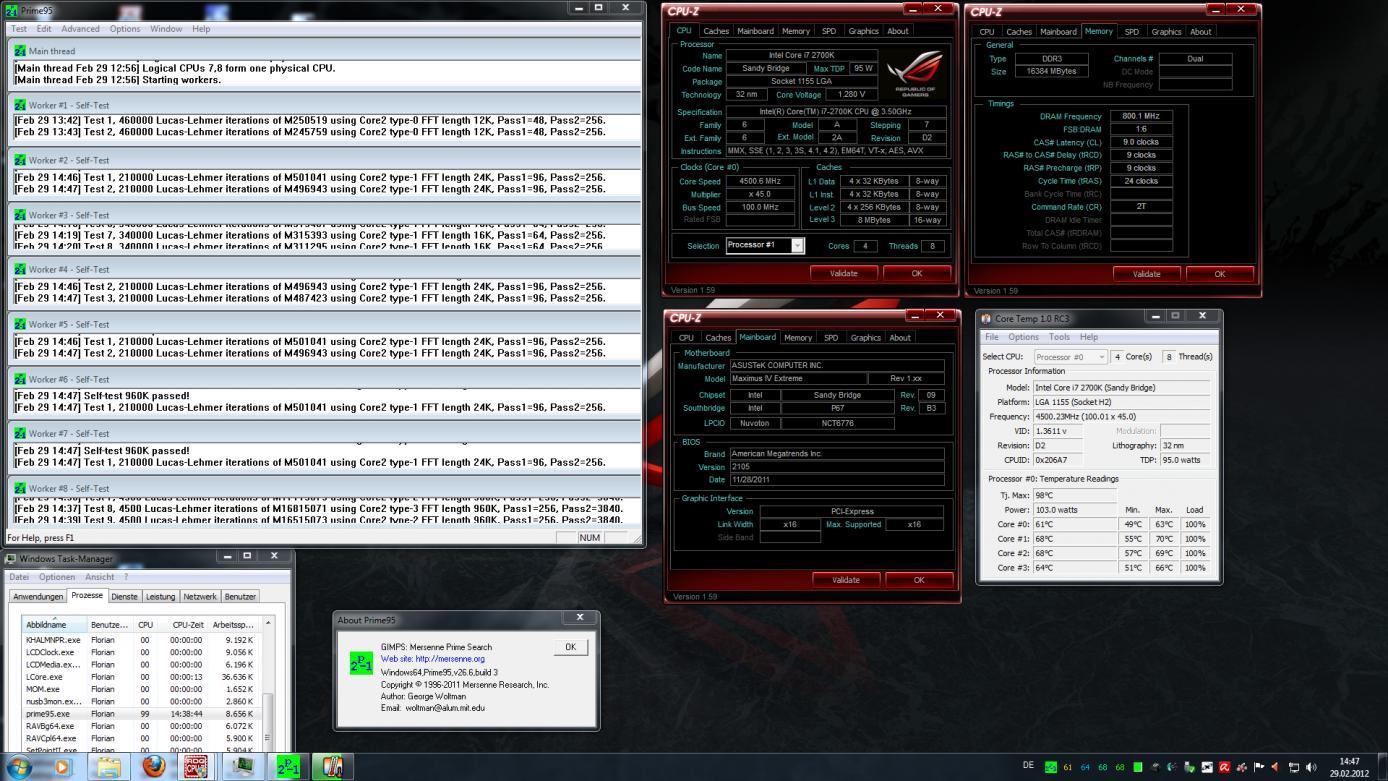1388x781 pixels.
Task: Click the Avira red umbrella tray icon
Action: (1224, 767)
